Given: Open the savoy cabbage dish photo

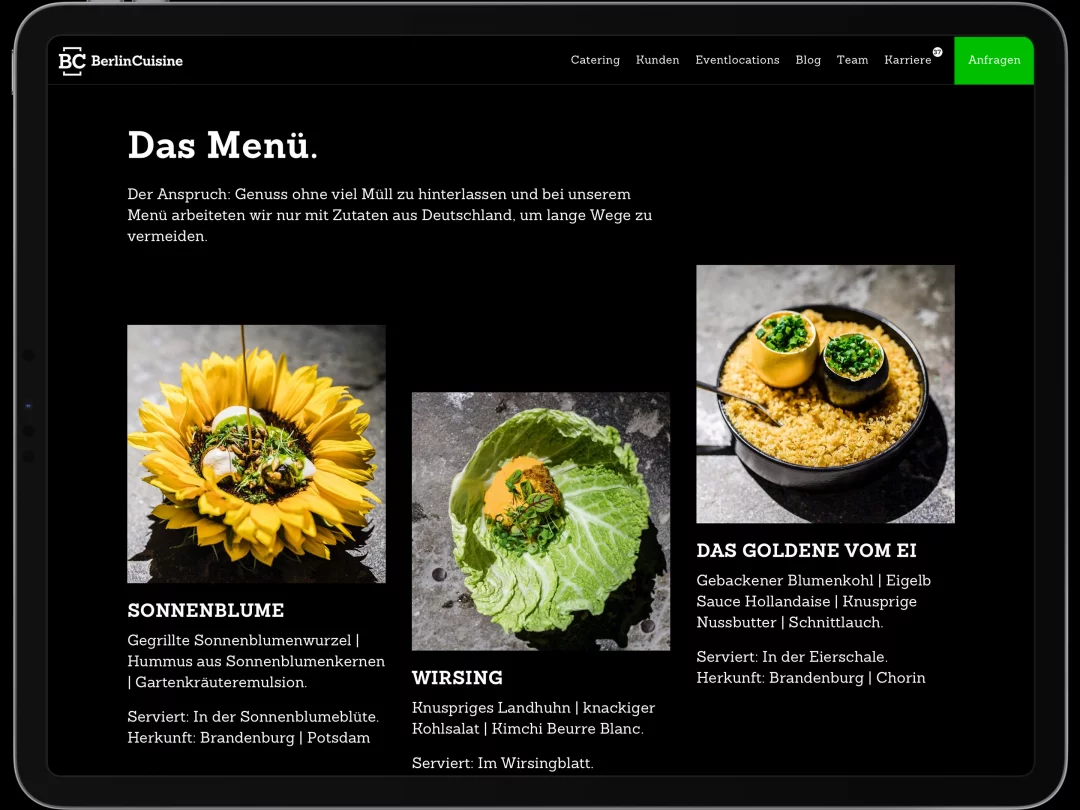Looking at the screenshot, I should pos(541,521).
